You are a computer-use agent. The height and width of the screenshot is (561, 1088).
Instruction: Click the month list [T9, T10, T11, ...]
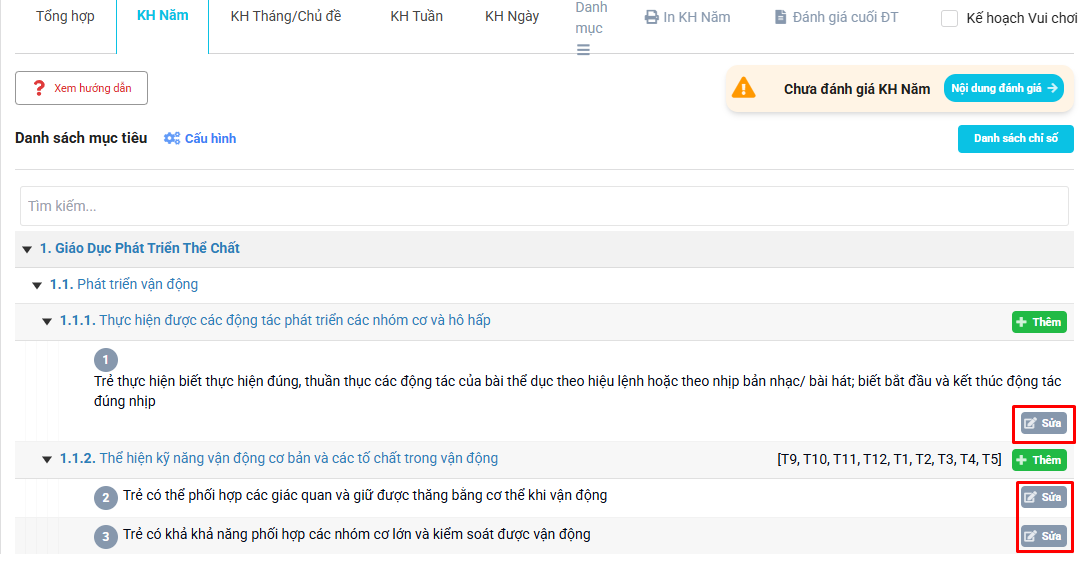click(x=889, y=460)
